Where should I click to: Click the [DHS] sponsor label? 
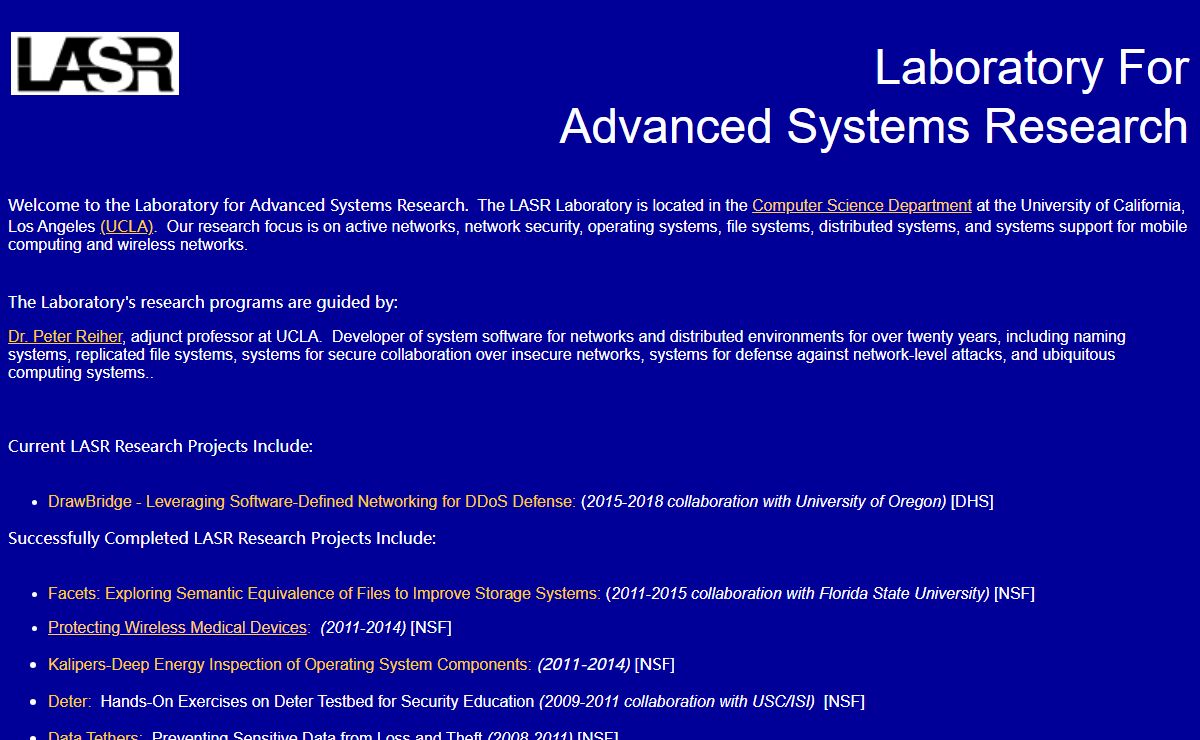pos(972,501)
